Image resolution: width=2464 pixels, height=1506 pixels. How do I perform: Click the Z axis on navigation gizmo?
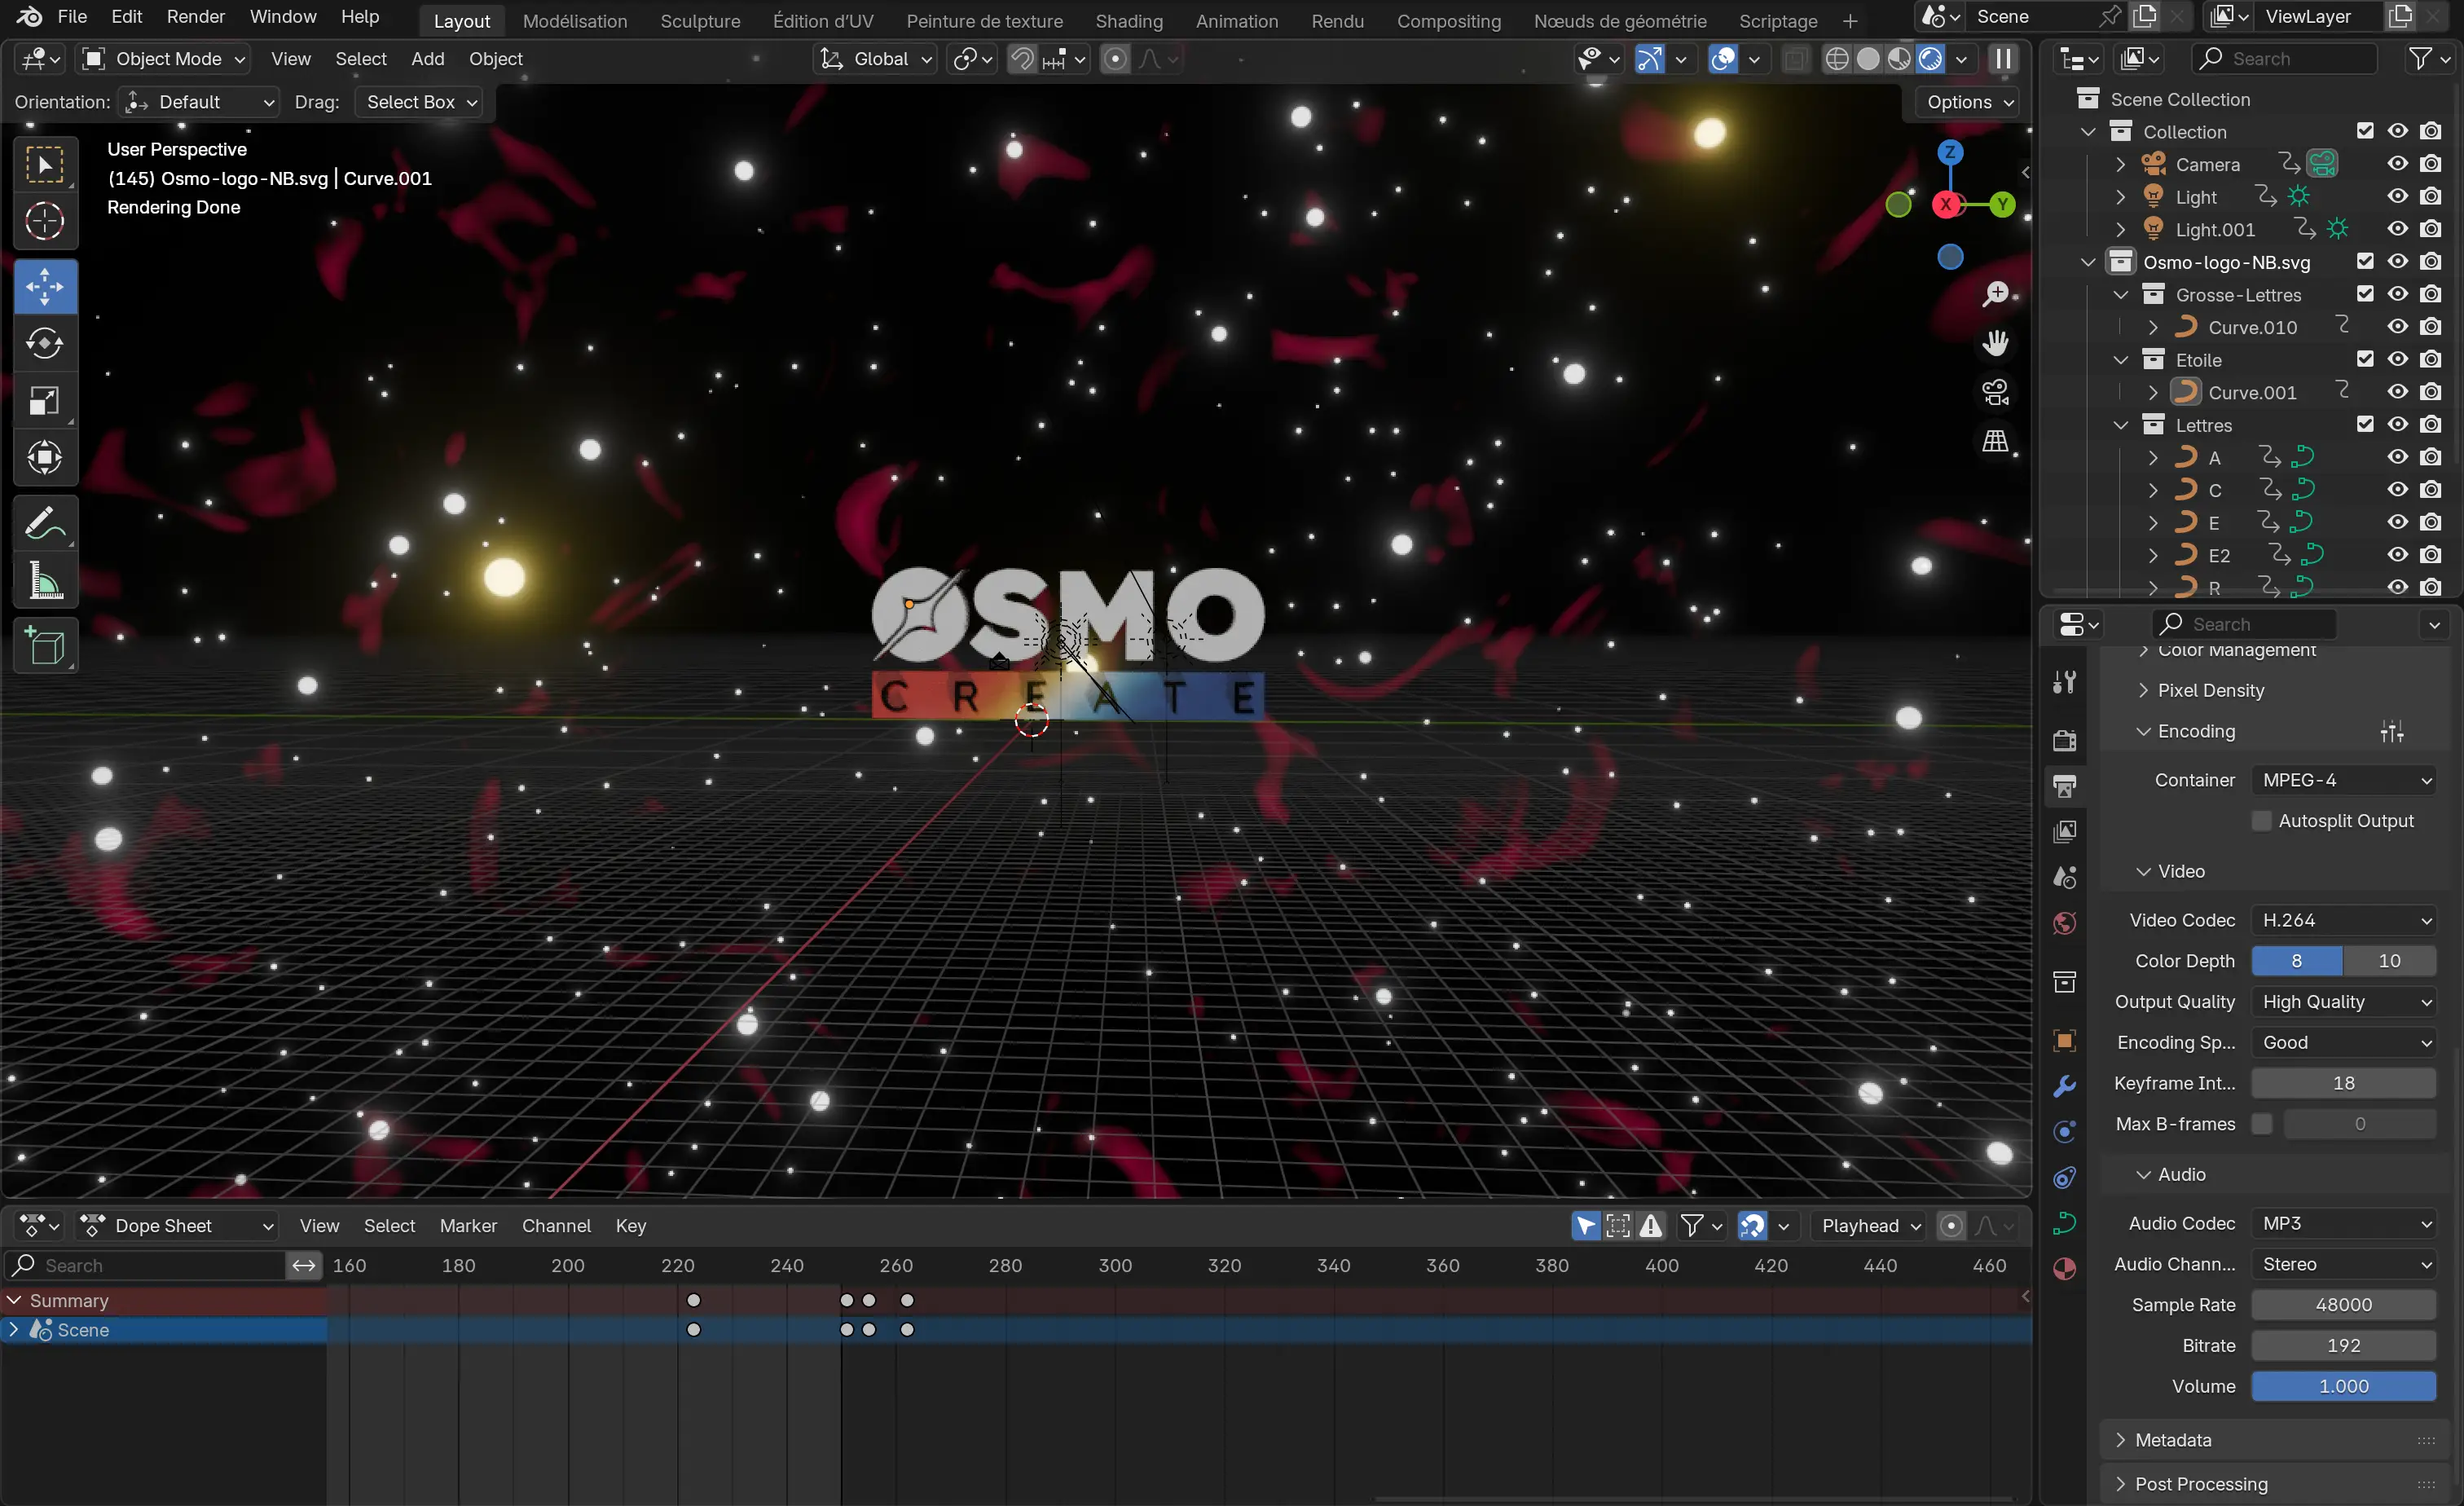click(x=1950, y=153)
